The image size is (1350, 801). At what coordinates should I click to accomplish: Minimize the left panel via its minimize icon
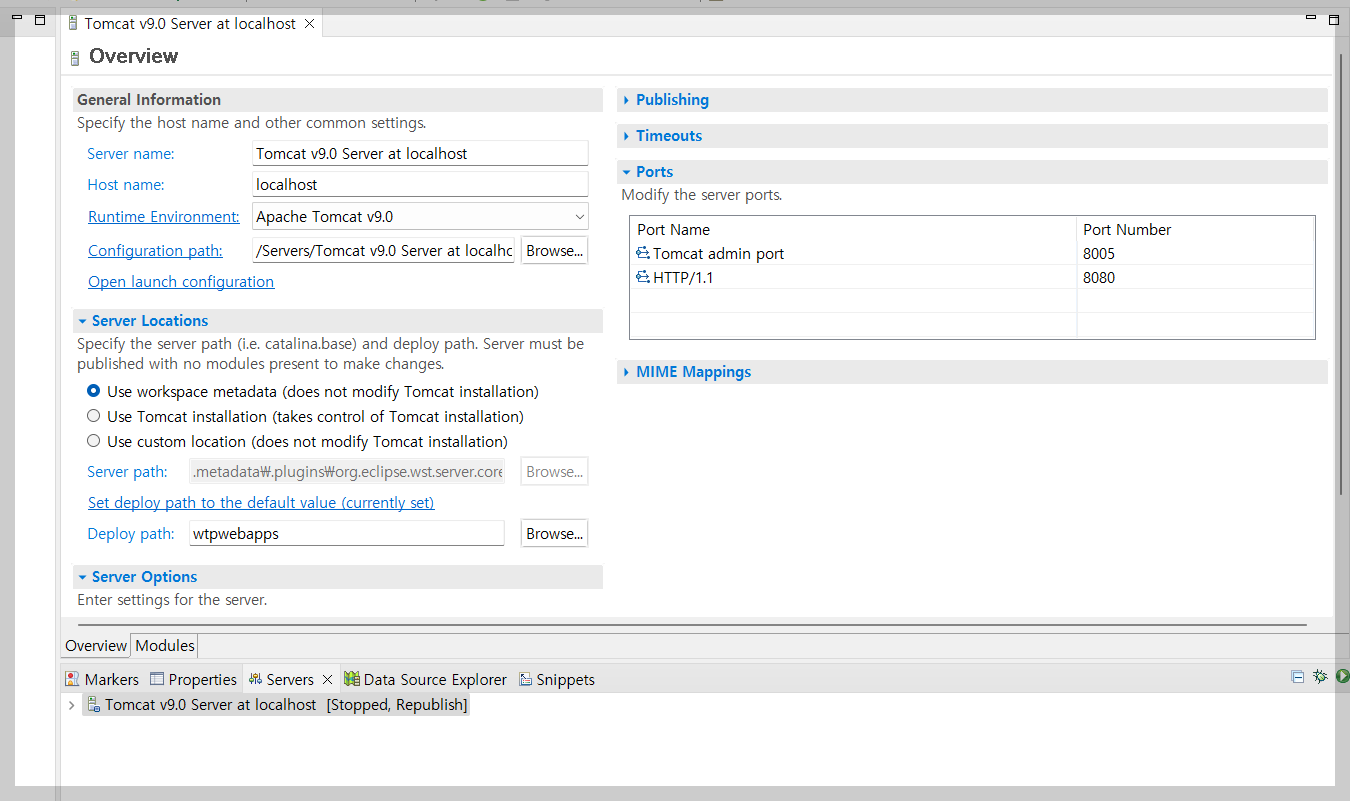17,19
